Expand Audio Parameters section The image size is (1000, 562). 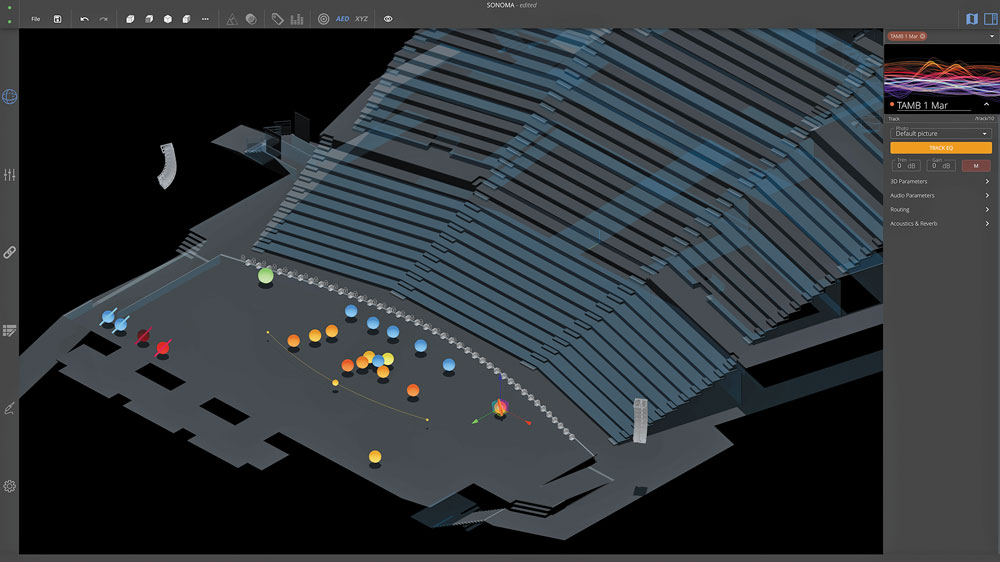click(x=941, y=196)
